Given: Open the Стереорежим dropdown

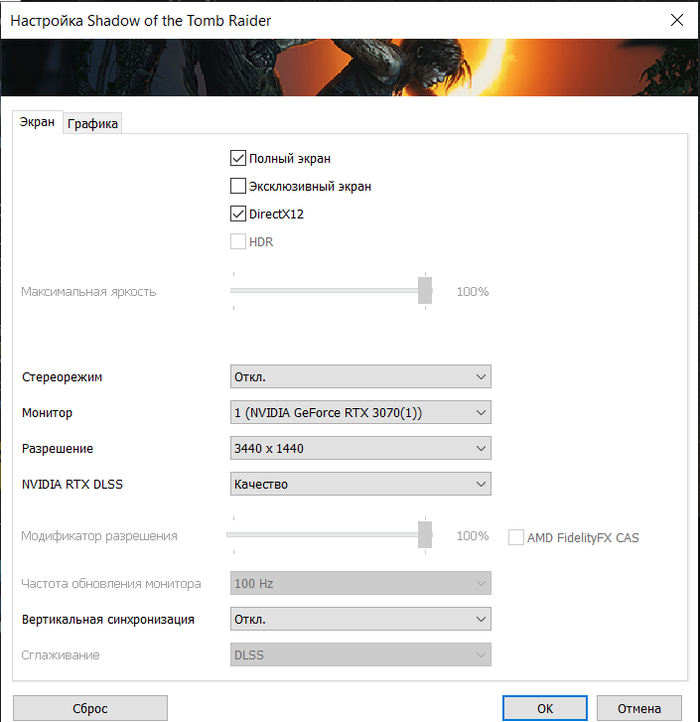Looking at the screenshot, I should tap(361, 377).
